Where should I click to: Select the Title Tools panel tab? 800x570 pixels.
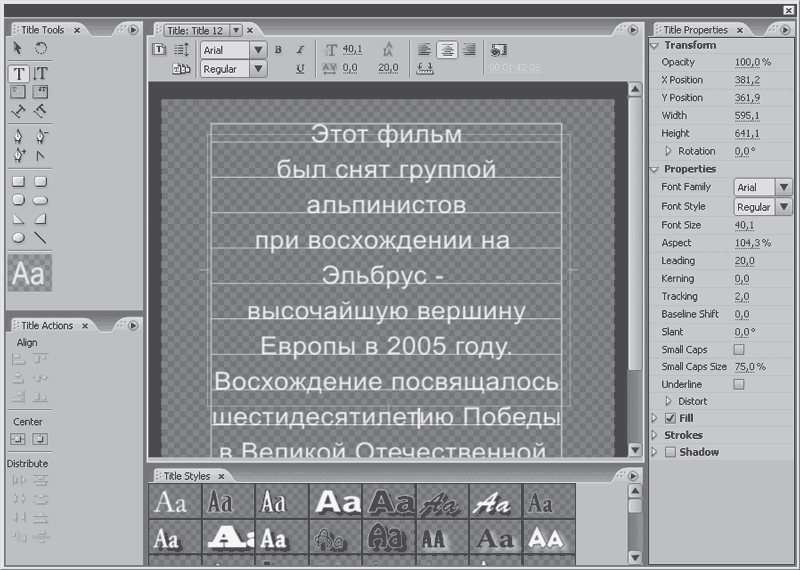[42, 30]
